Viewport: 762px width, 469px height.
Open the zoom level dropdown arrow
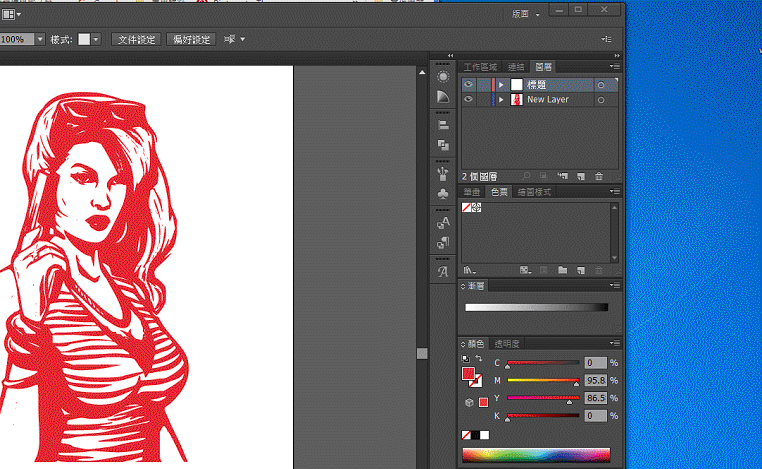pyautogui.click(x=40, y=39)
